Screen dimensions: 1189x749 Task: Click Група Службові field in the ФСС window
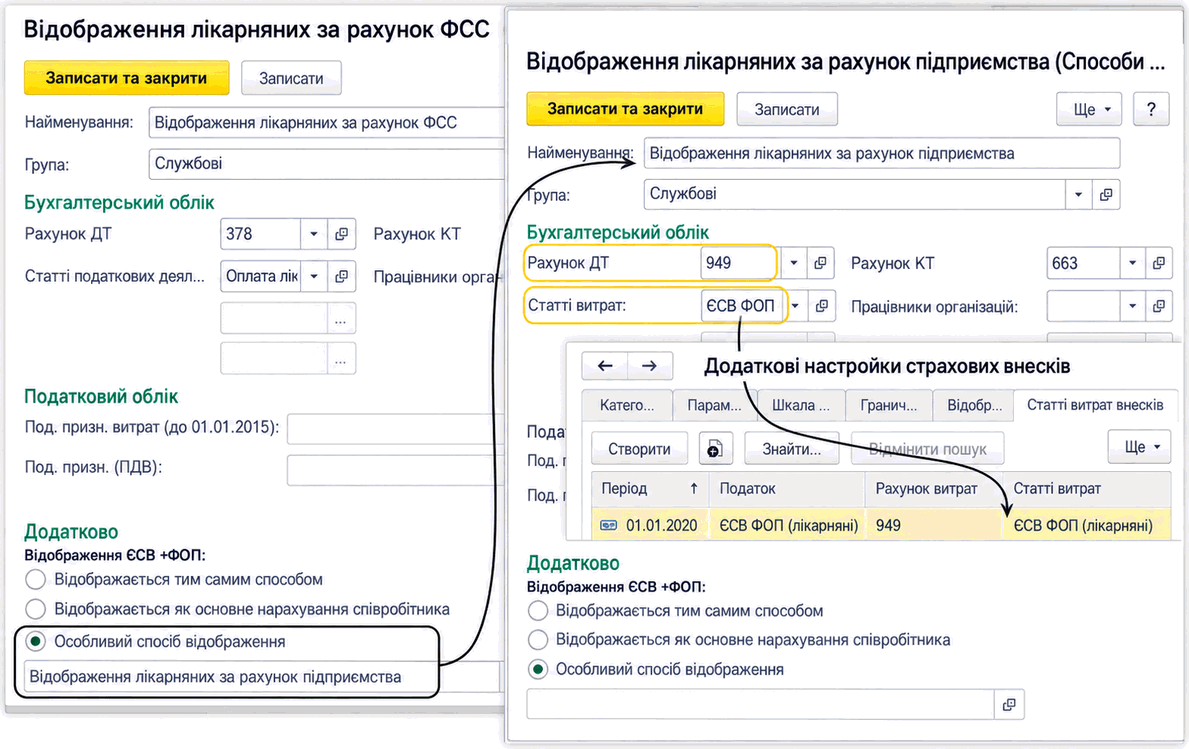(326, 164)
